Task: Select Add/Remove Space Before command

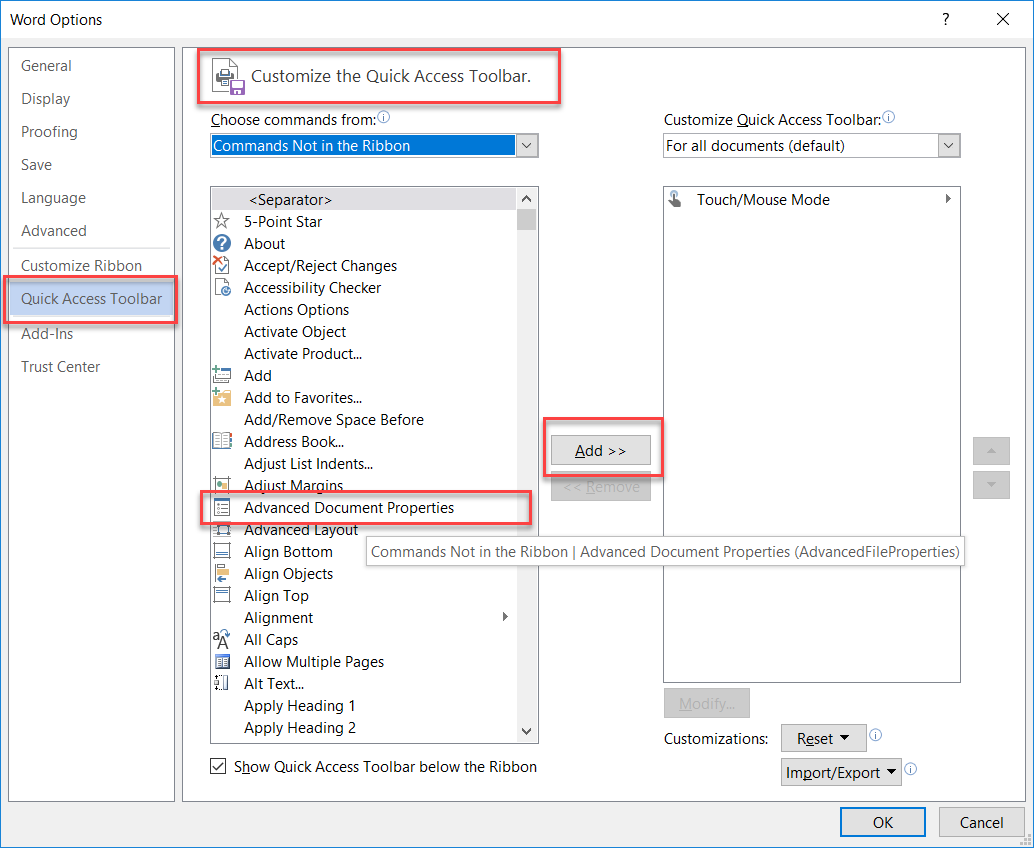Action: [363, 419]
